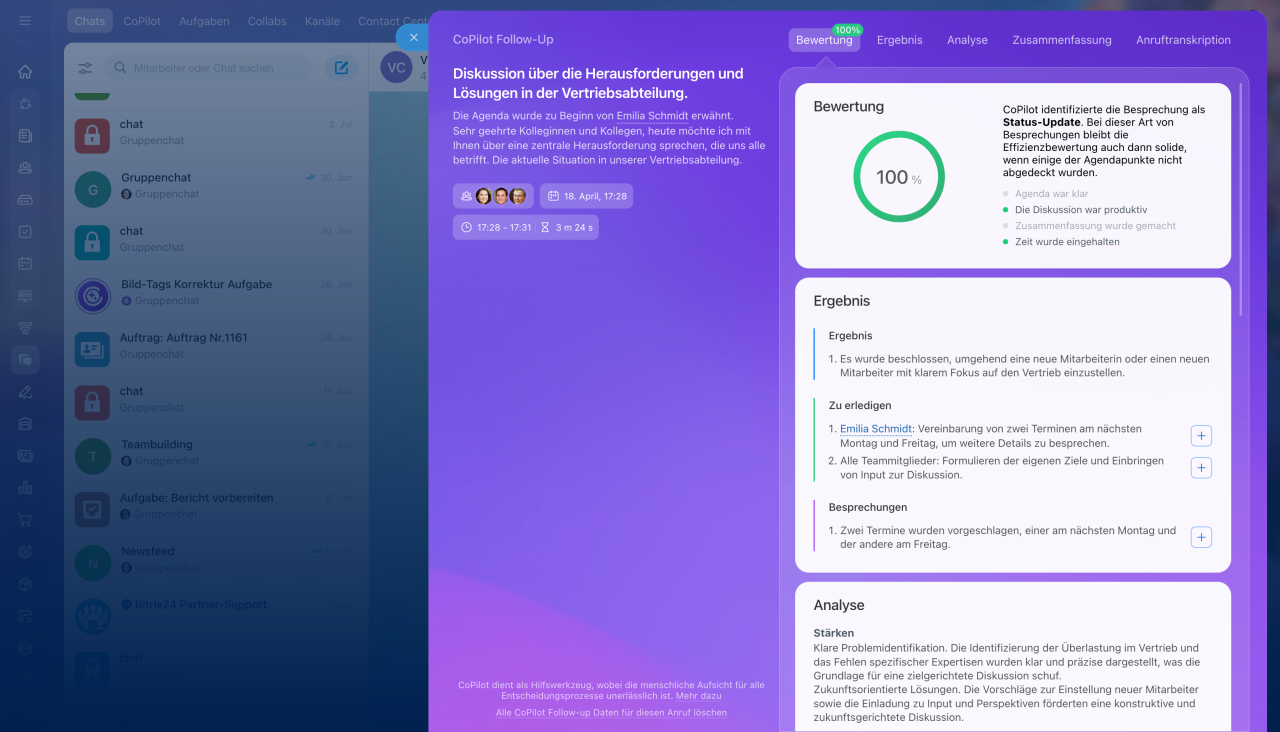The height and width of the screenshot is (732, 1280).
Task: Switch to the Ergebnis tab
Action: click(x=899, y=40)
